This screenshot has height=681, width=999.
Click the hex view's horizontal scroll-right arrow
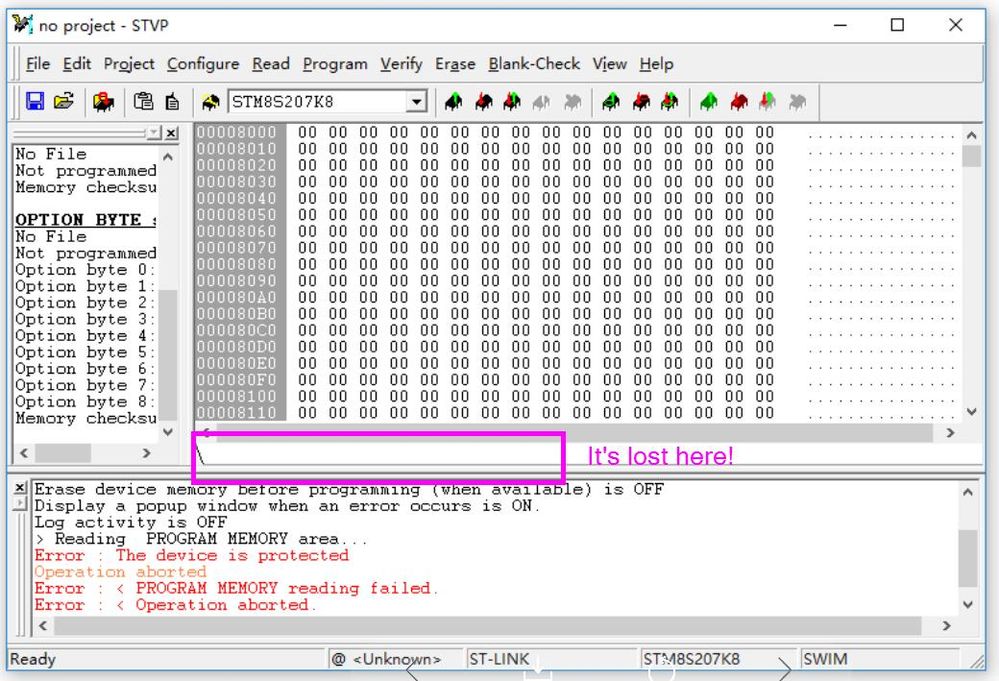[x=951, y=433]
